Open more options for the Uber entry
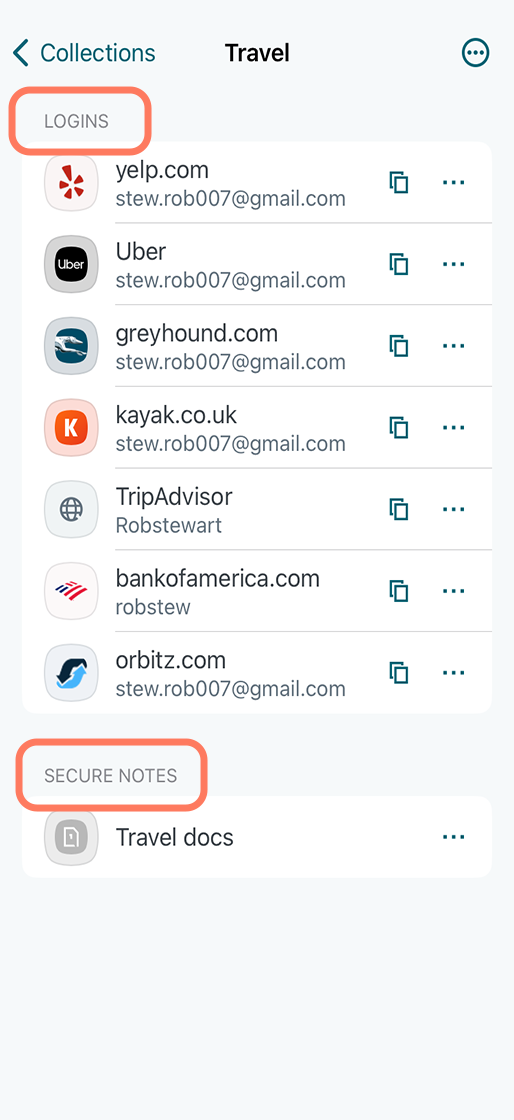514x1120 pixels. [453, 264]
